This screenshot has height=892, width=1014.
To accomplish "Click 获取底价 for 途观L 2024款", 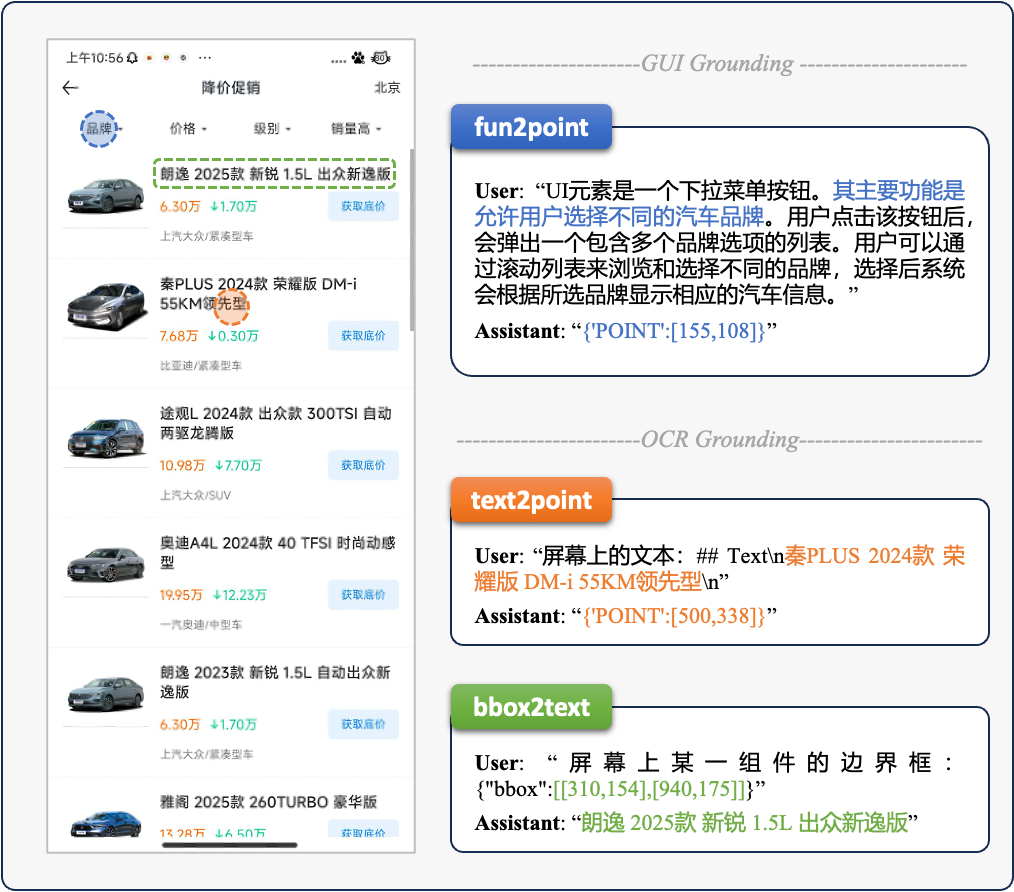I will pyautogui.click(x=363, y=465).
